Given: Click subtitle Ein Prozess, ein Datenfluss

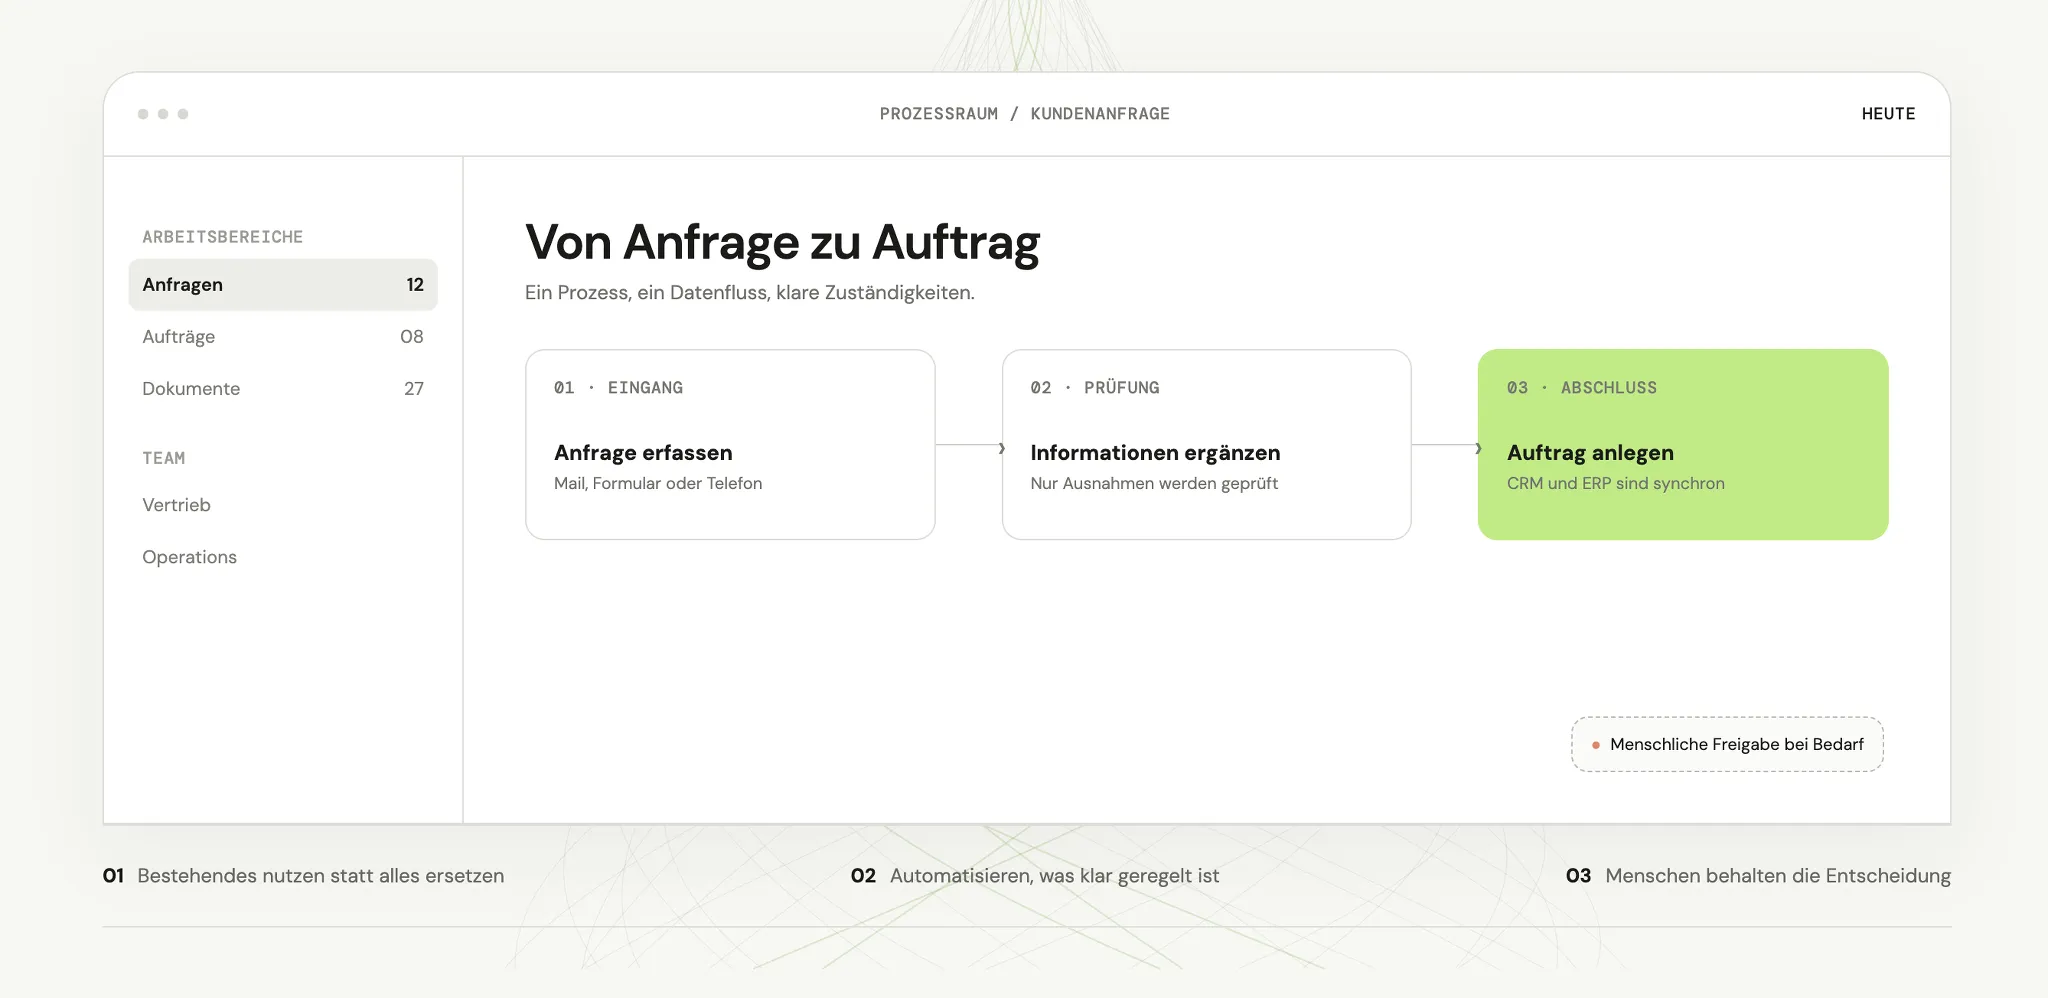Looking at the screenshot, I should coord(750,293).
